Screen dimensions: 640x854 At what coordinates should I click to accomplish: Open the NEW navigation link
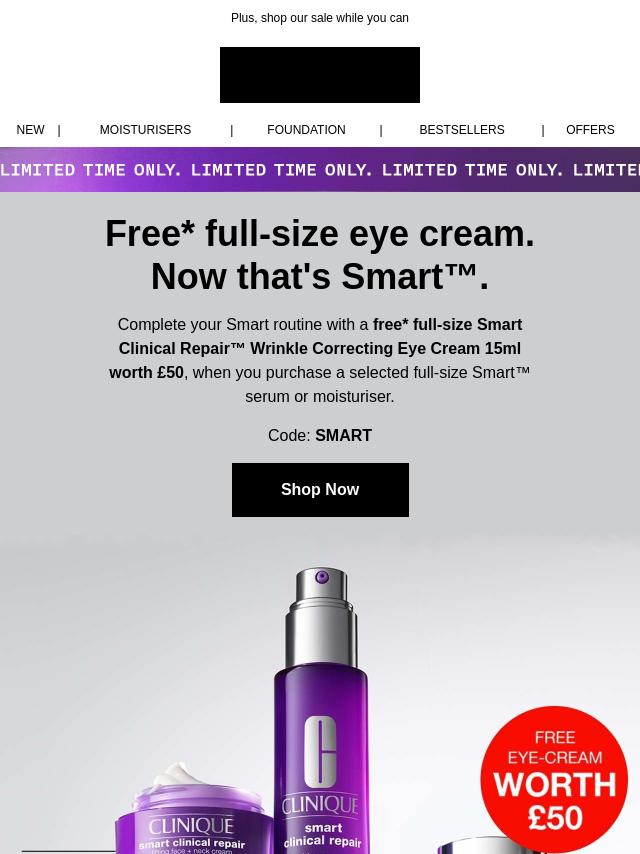31,130
